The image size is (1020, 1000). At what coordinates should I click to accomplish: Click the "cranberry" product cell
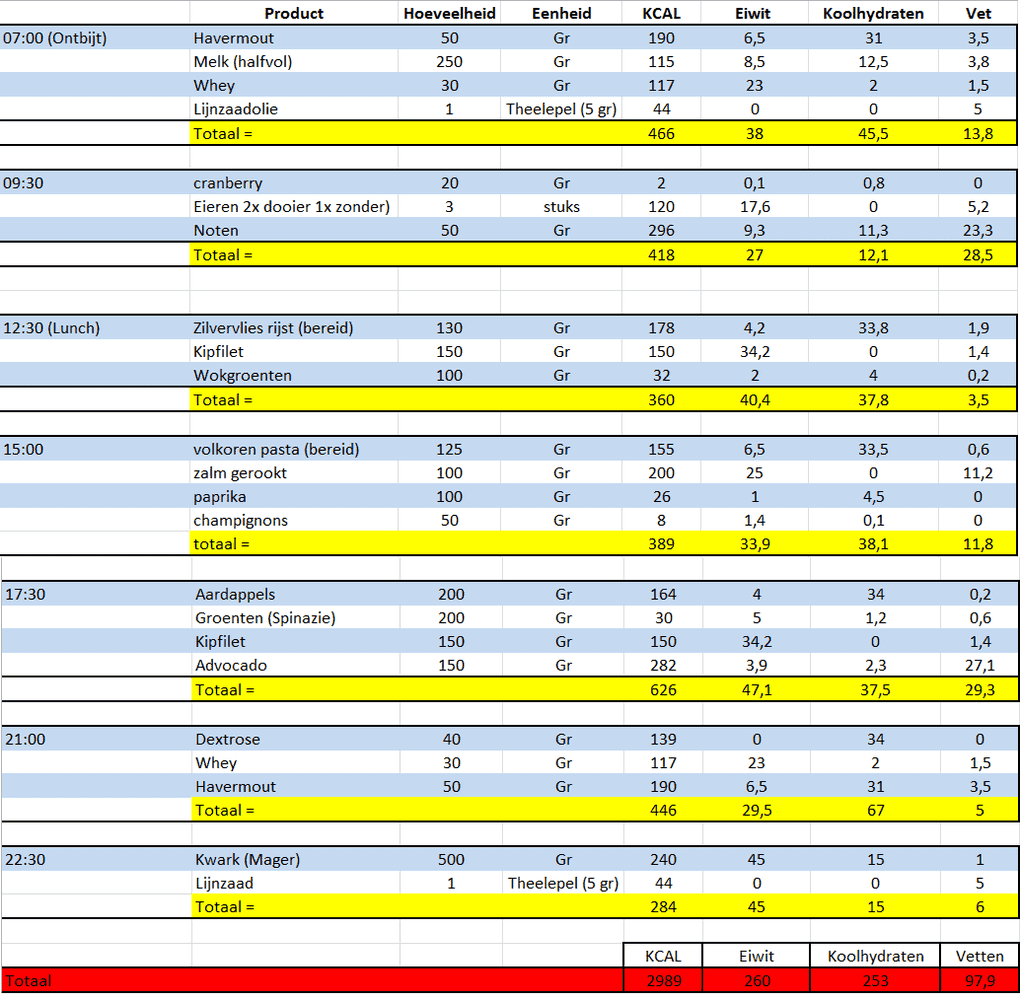click(x=228, y=183)
